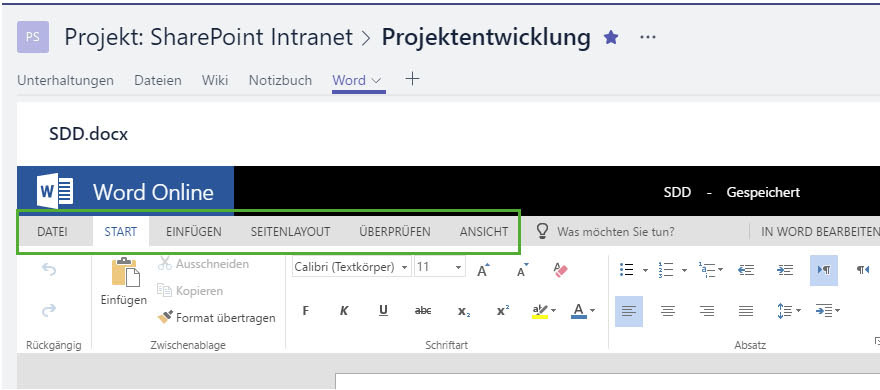Click the clear formatting eraser icon
Viewport: 880px width, 390px height.
[x=560, y=270]
